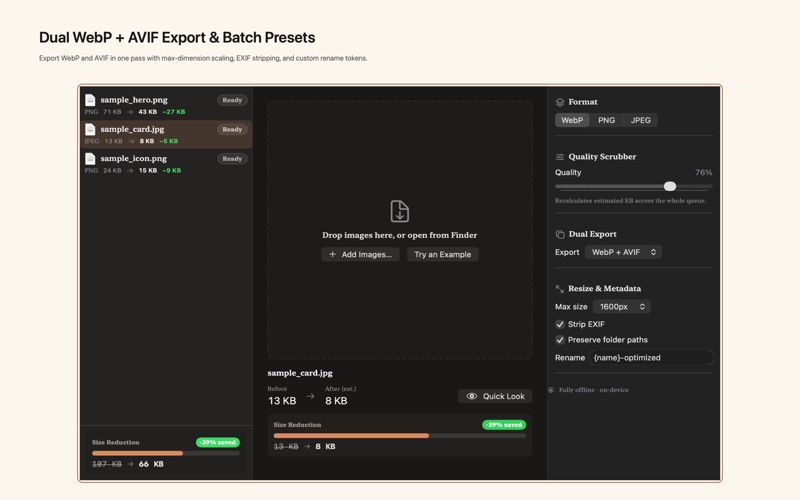Open the Export WebP + AVIF dropdown
The image size is (800, 500).
click(x=623, y=252)
